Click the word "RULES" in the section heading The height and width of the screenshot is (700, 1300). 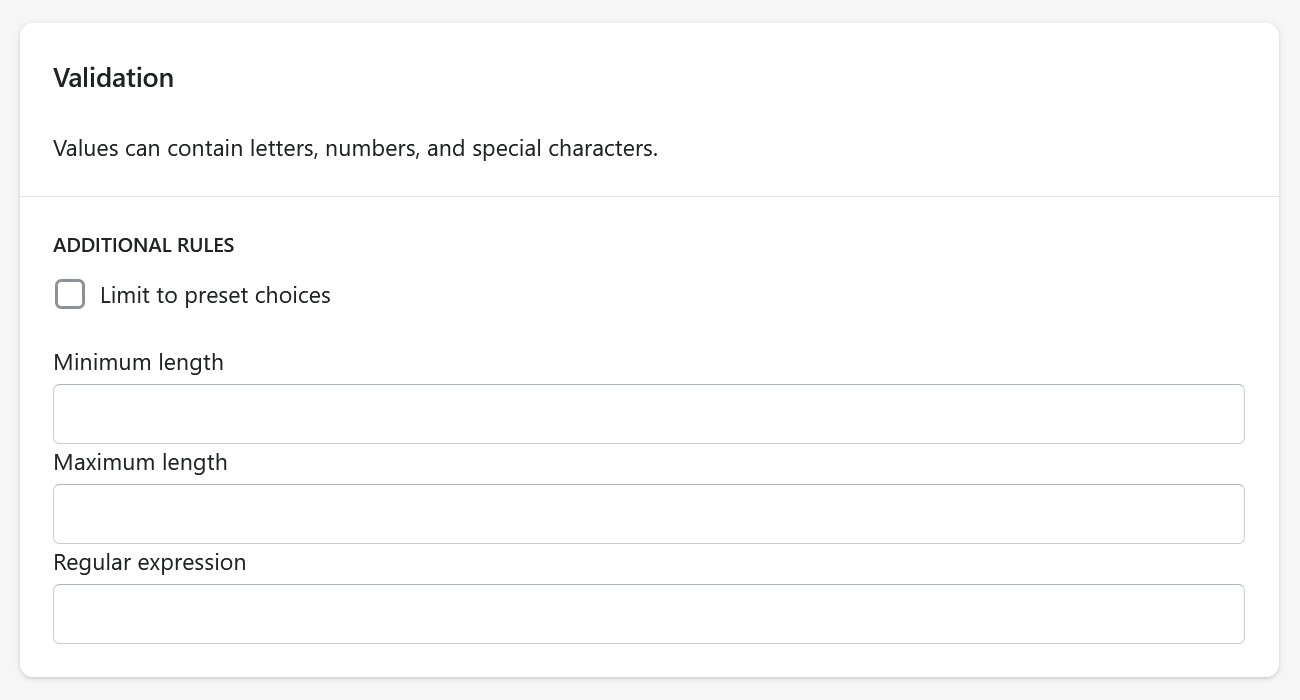206,245
